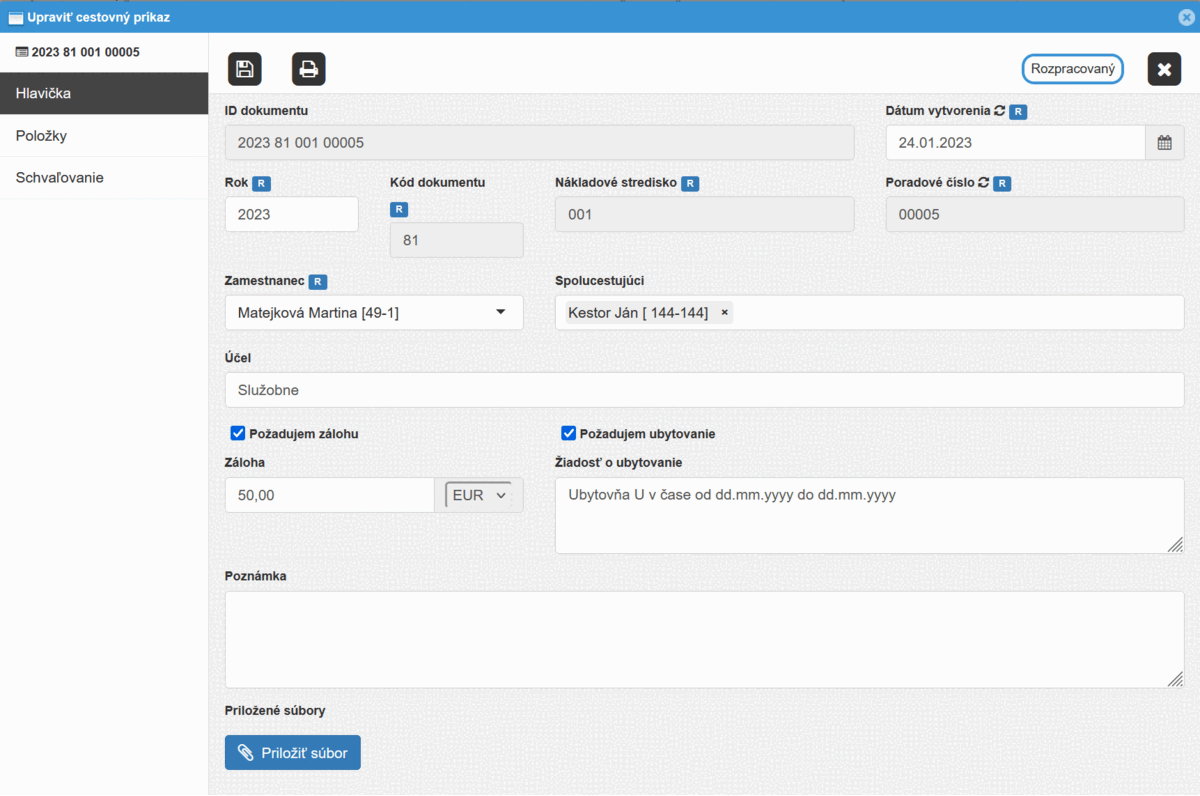Viewport: 1200px width, 796px height.
Task: Click the save floppy disk icon
Action: pyautogui.click(x=245, y=69)
